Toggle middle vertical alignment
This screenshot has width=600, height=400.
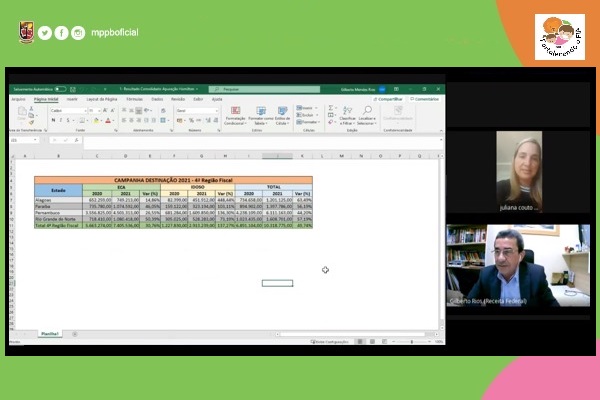click(x=131, y=111)
